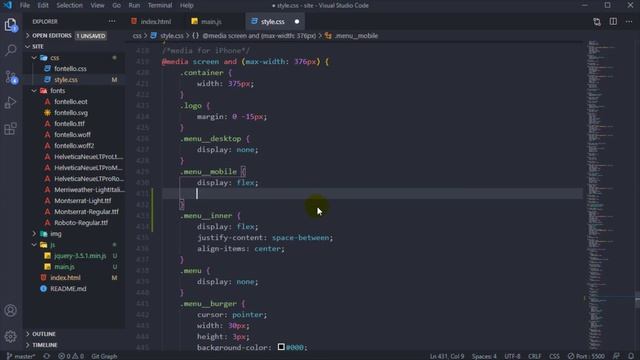This screenshot has height=360, width=640.
Task: Open the Search view in activity bar
Action: (11, 50)
